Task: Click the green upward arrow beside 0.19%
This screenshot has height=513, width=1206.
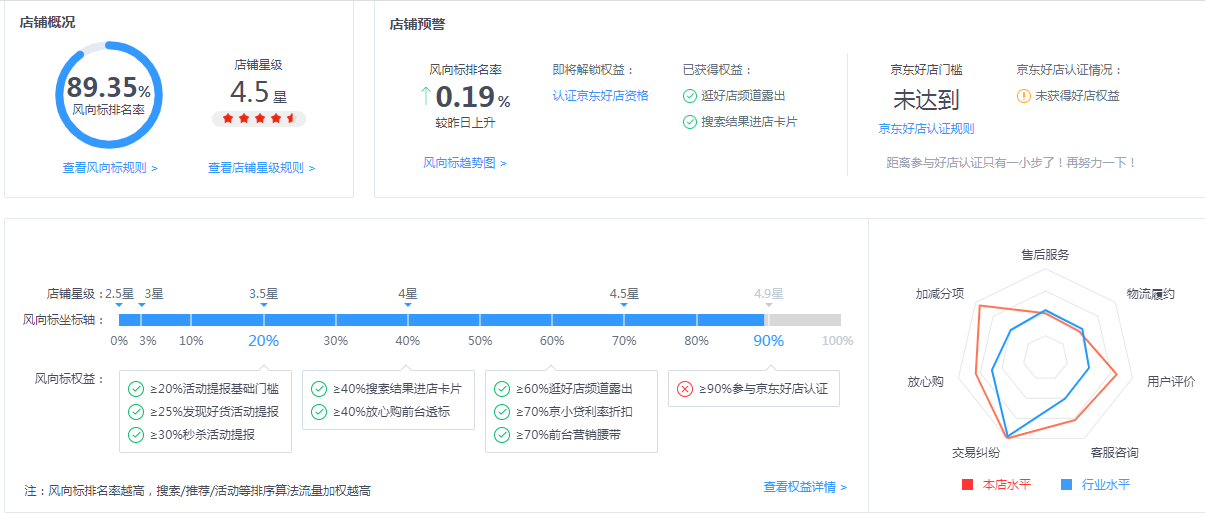Action: [x=425, y=97]
